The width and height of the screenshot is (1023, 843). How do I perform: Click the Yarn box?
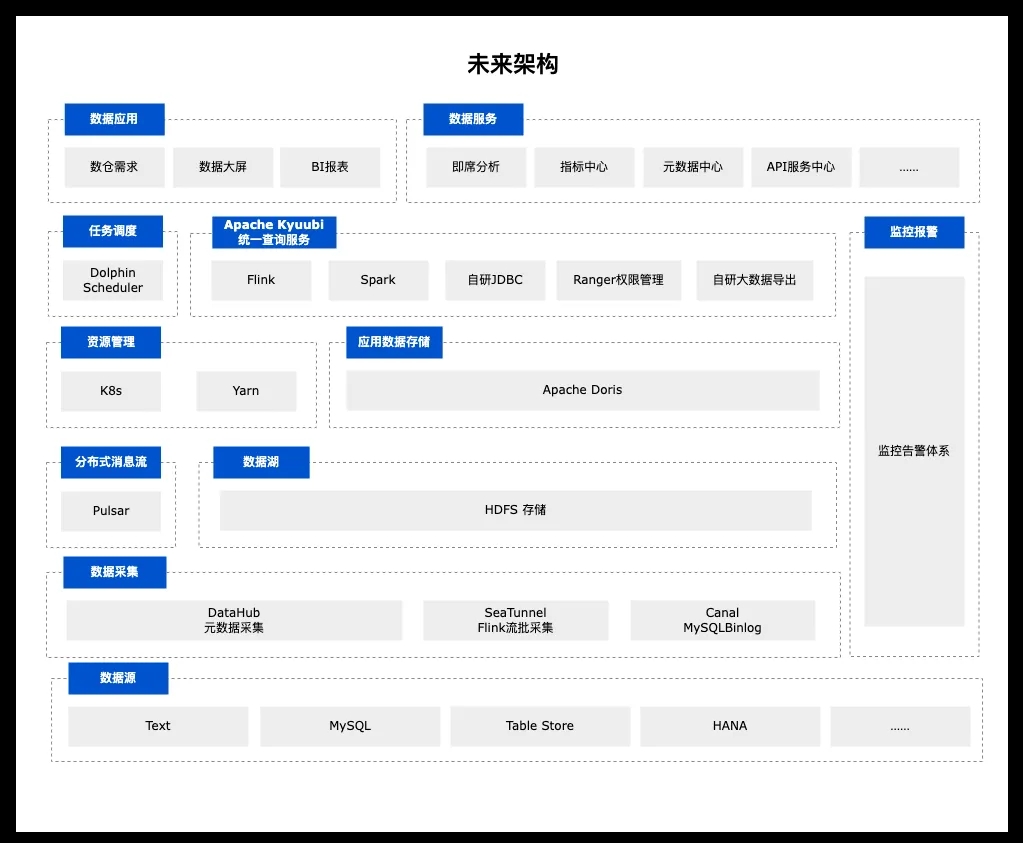coord(246,391)
